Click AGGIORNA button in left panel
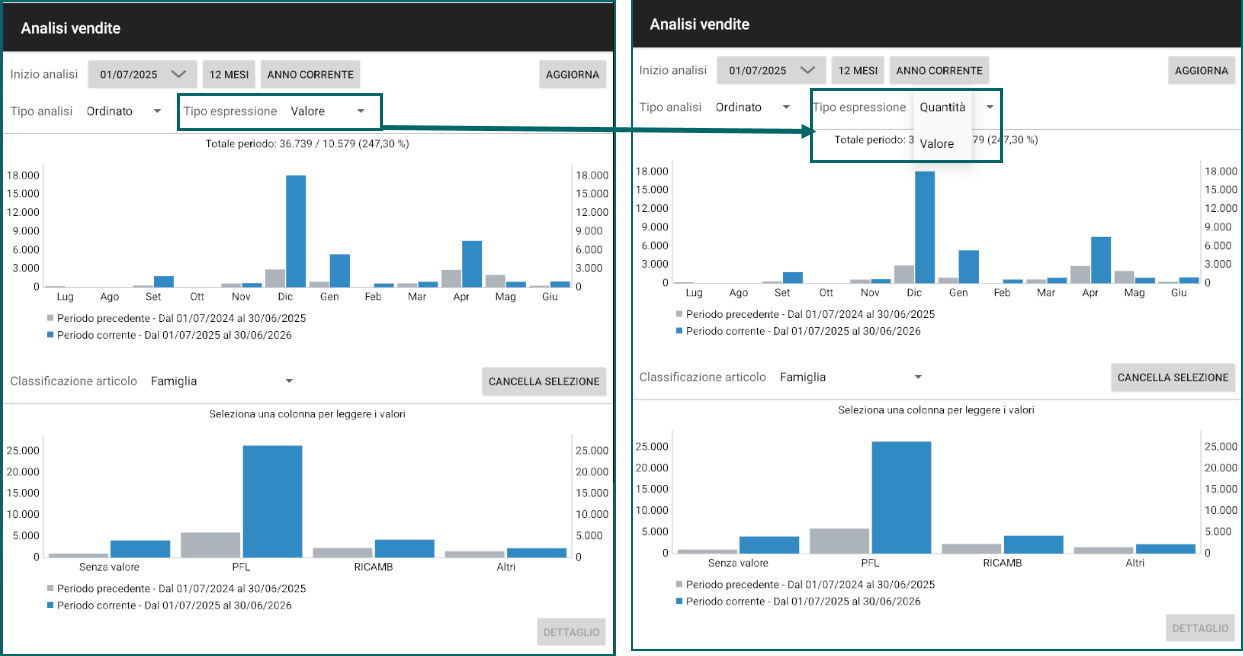1243x656 pixels. [x=573, y=74]
